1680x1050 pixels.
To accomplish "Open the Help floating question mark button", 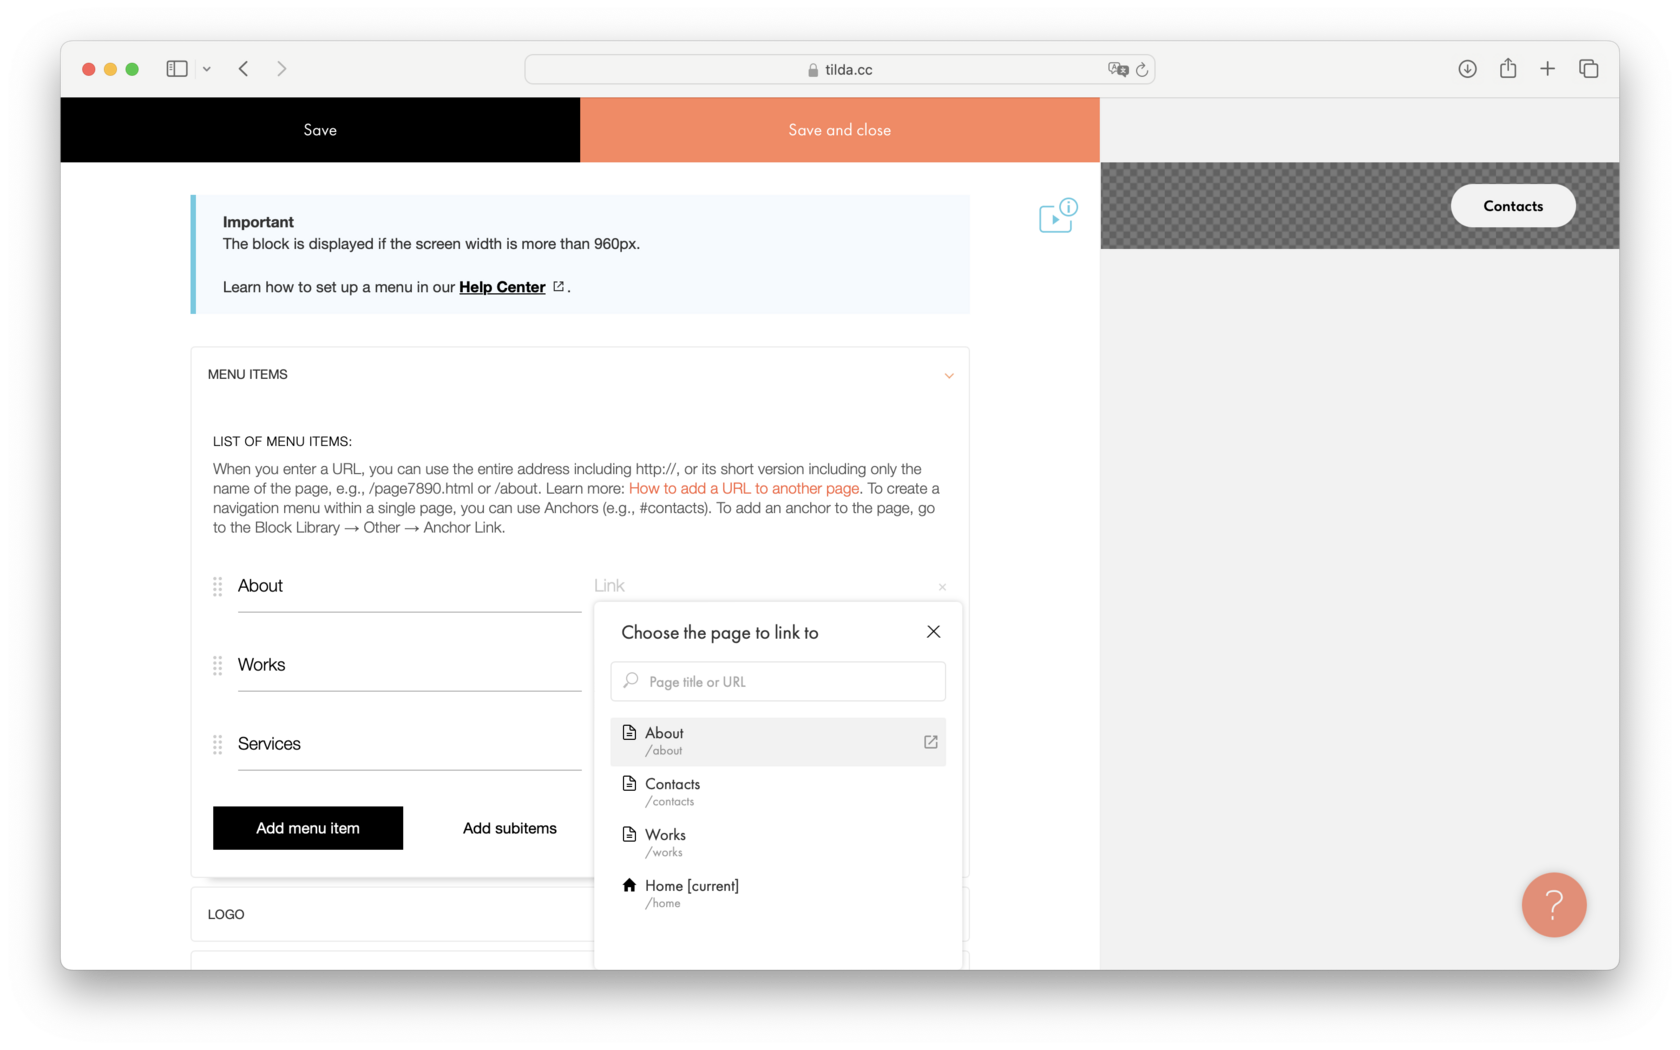I will point(1553,905).
